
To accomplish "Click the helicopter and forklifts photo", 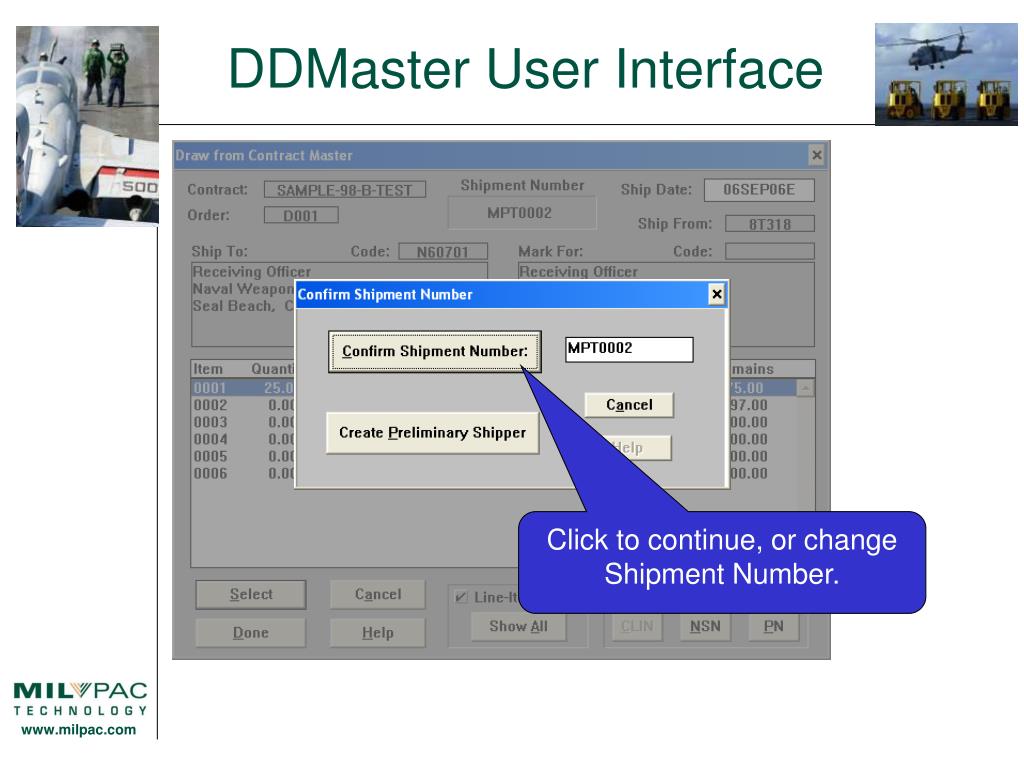I will coord(946,74).
